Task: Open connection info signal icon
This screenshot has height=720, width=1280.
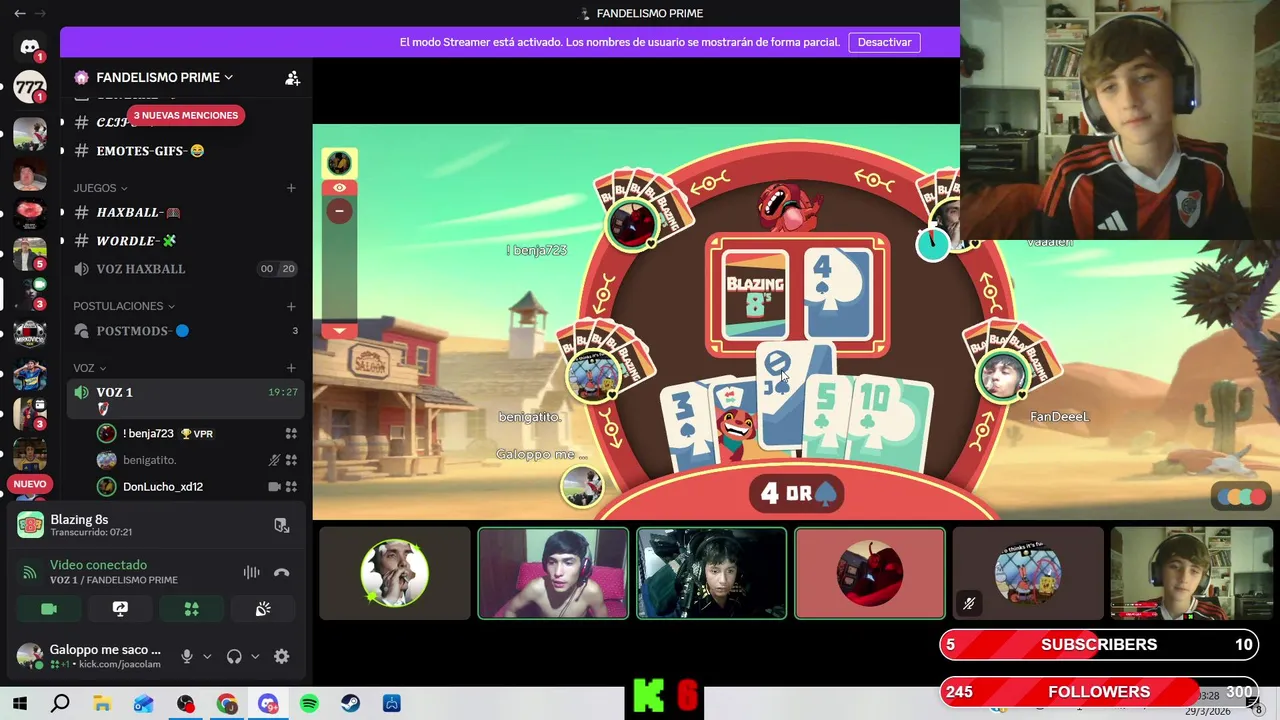Action: pyautogui.click(x=31, y=572)
